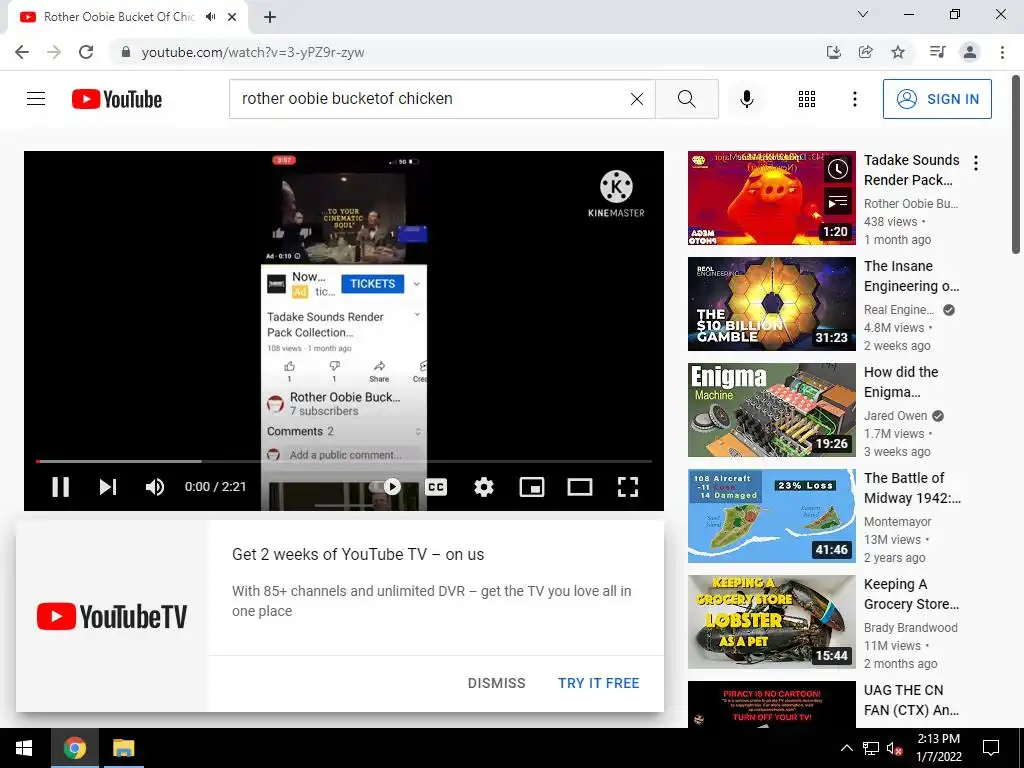Open the Chrome three-dot menu
The width and height of the screenshot is (1024, 768).
coord(1002,52)
